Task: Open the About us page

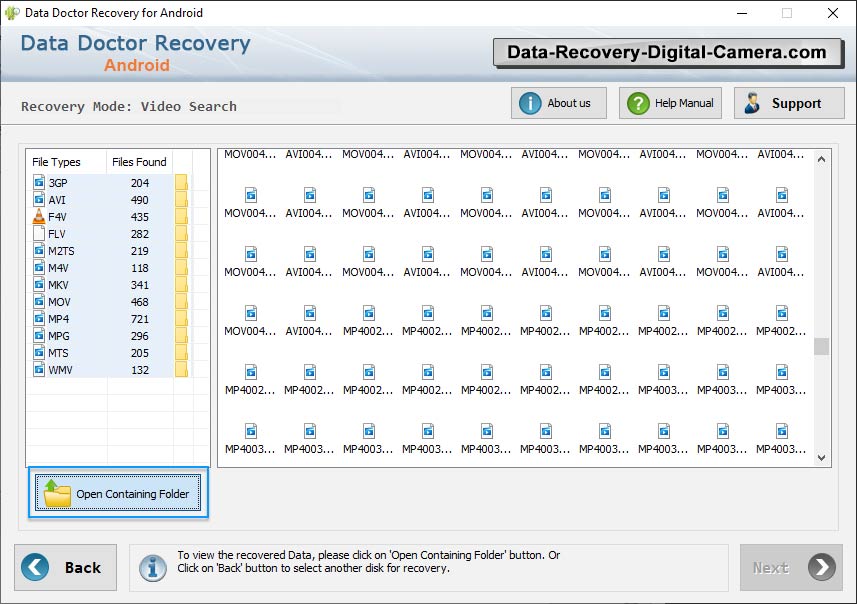Action: (x=559, y=103)
